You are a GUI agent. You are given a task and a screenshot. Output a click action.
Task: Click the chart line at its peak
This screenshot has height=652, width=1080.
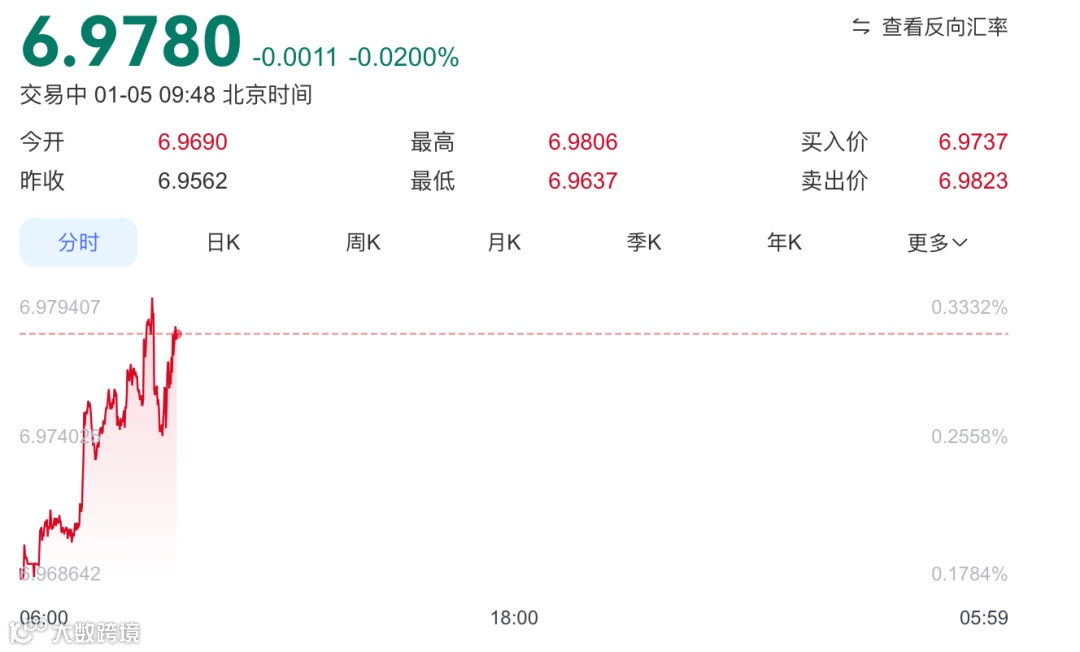click(x=152, y=300)
